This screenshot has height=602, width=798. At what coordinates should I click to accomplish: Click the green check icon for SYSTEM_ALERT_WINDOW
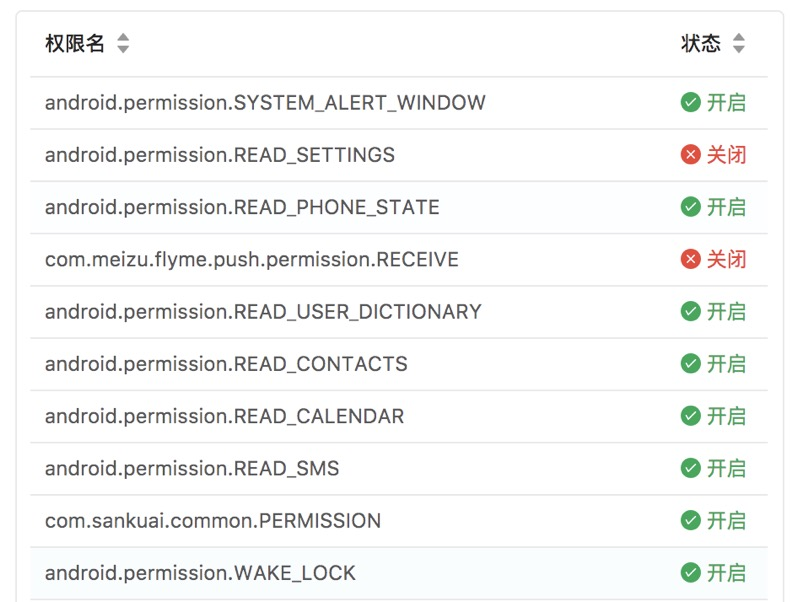pyautogui.click(x=690, y=103)
